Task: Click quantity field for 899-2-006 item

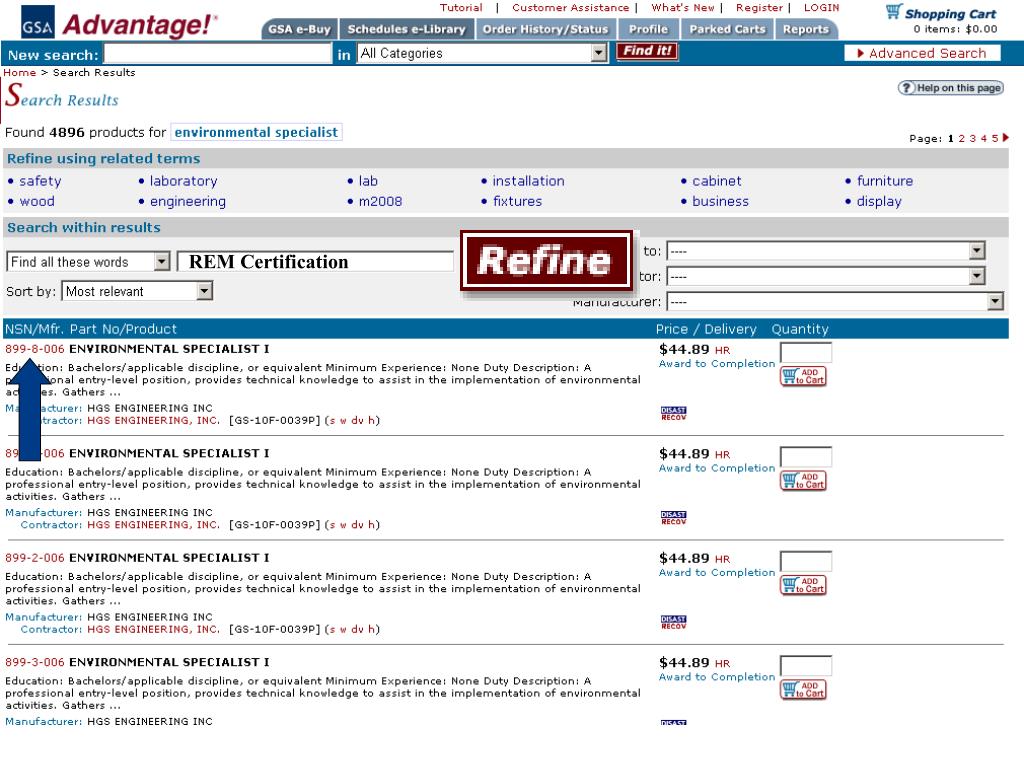Action: [x=806, y=562]
